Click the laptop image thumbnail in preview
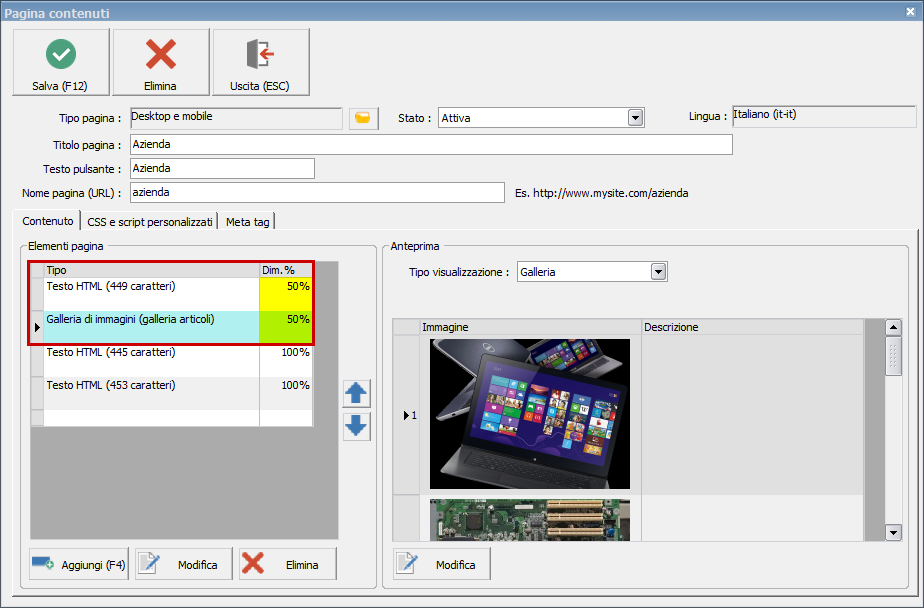 click(529, 413)
